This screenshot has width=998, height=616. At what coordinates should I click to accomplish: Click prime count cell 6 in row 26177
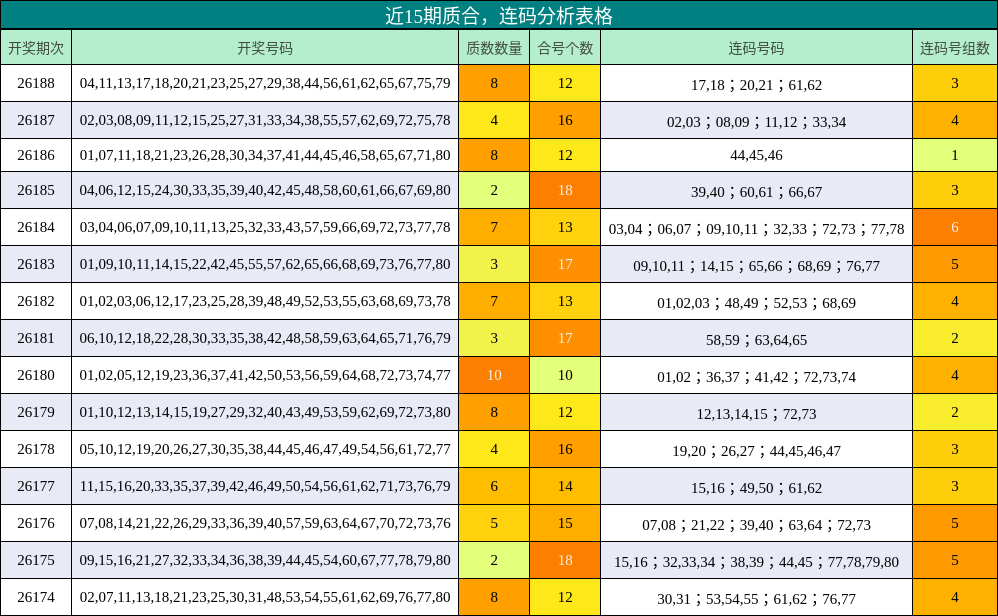tap(494, 486)
